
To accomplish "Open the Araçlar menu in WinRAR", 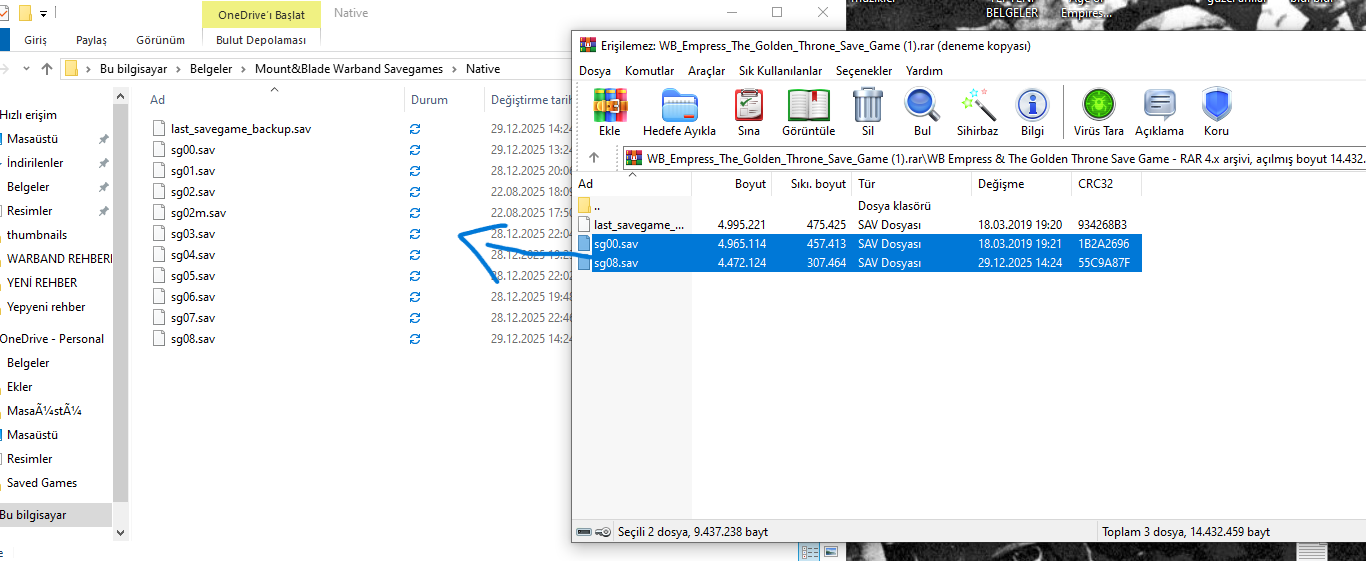I will pyautogui.click(x=707, y=71).
